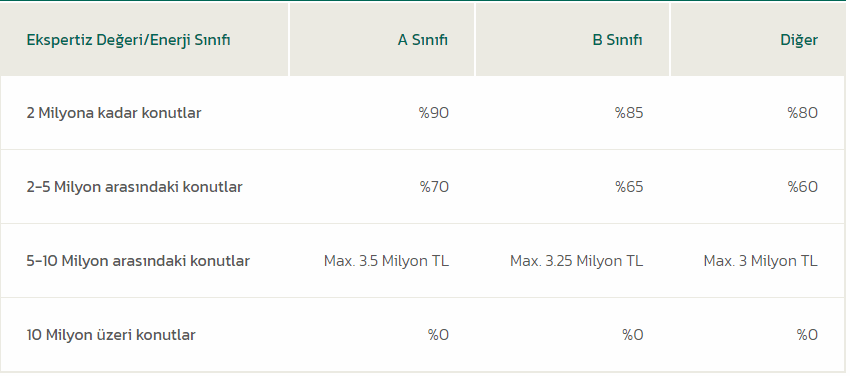Click the %0 value in A Sınıfı column
This screenshot has width=850, height=376.
[x=438, y=335]
